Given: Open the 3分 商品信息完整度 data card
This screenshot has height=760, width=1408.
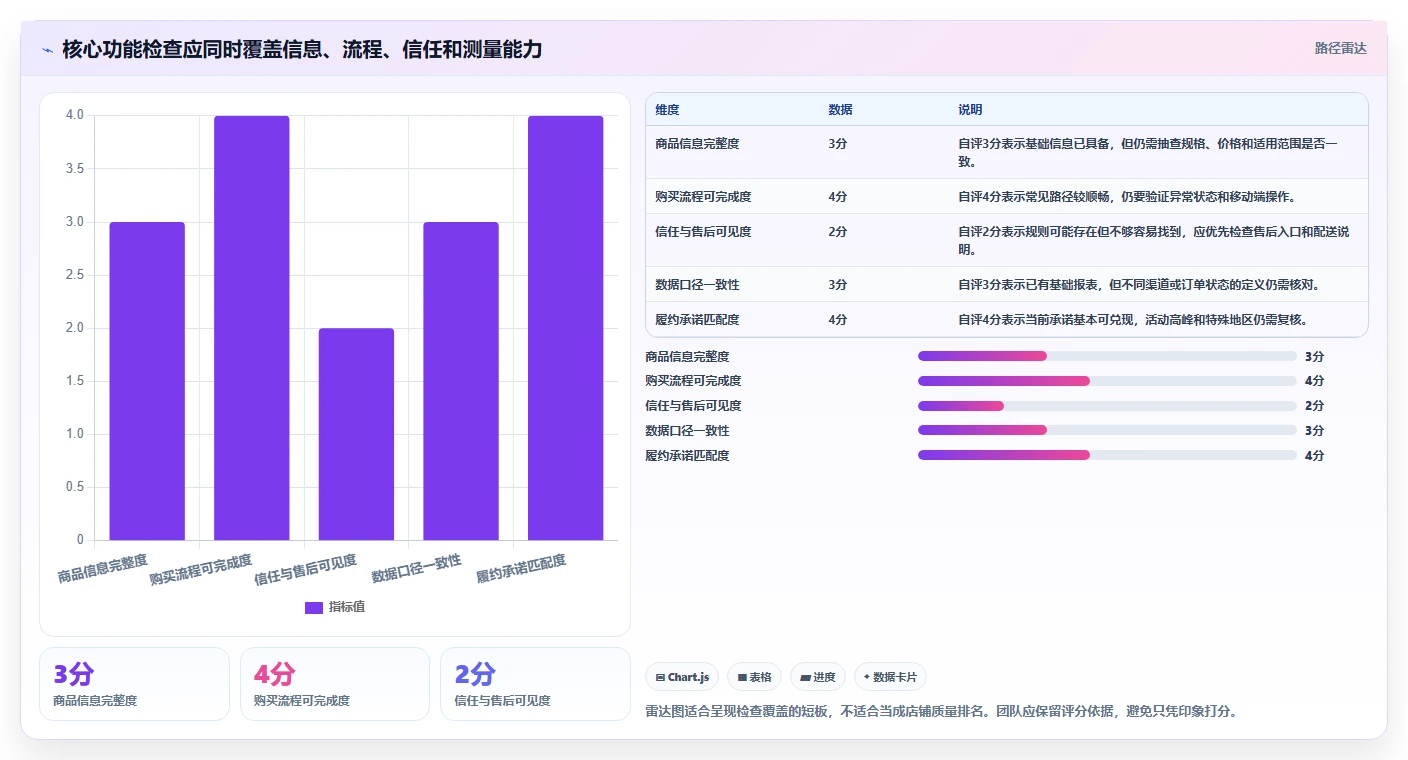Looking at the screenshot, I should click(x=134, y=684).
